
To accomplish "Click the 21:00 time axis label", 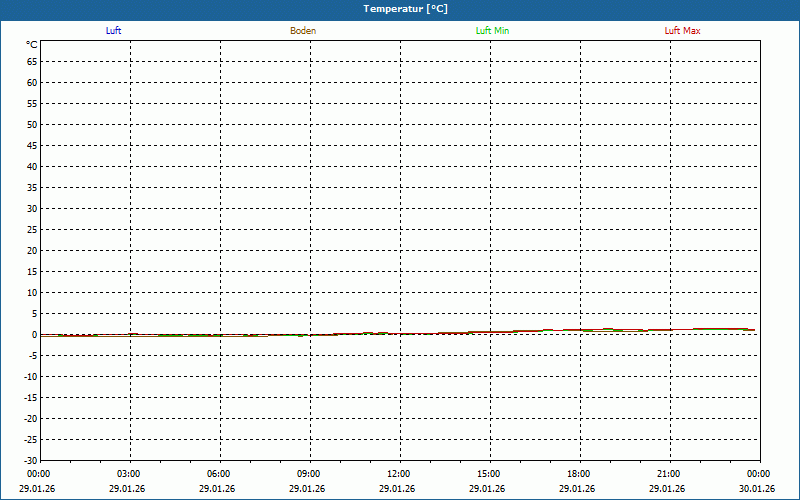I will (x=668, y=474).
